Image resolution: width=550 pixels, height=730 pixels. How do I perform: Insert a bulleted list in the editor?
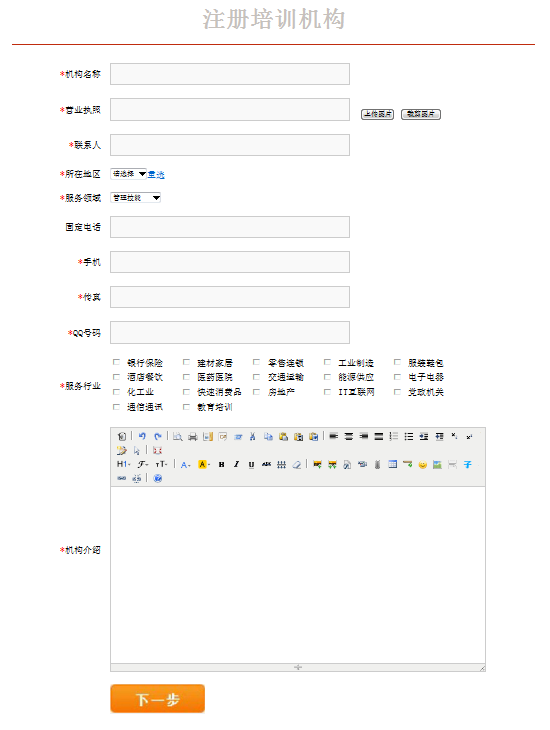408,436
